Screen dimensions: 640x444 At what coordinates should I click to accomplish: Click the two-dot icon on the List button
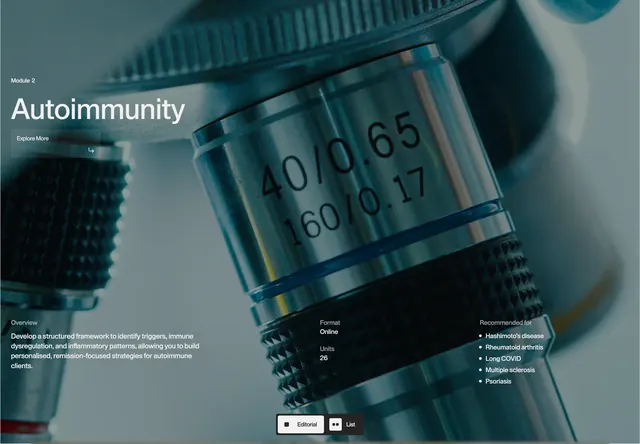pyautogui.click(x=335, y=424)
